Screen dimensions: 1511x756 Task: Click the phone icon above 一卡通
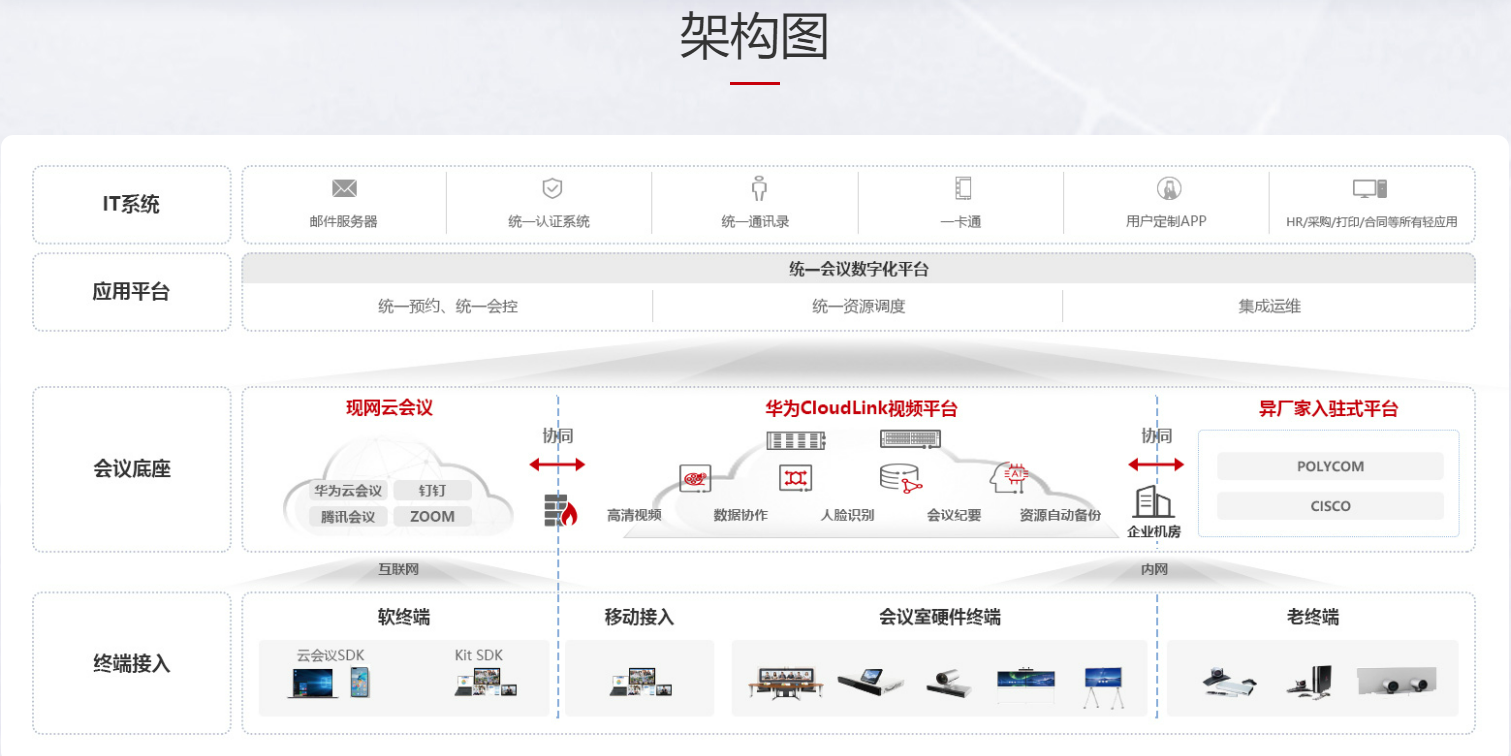tap(963, 188)
